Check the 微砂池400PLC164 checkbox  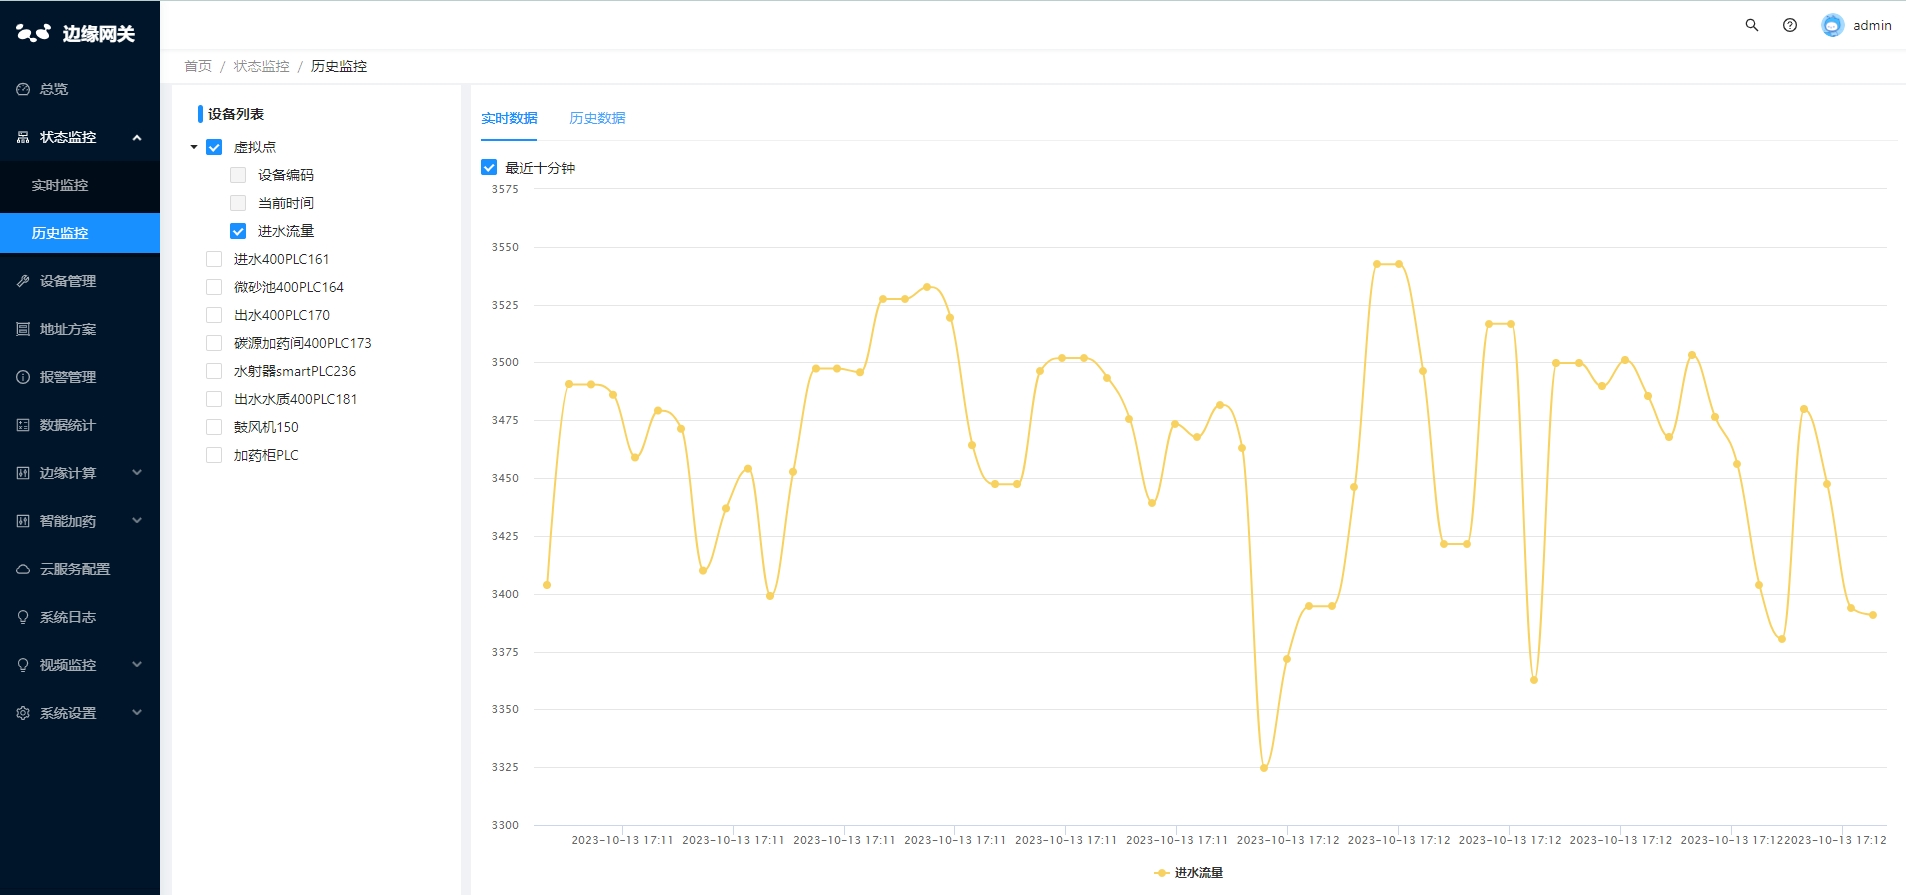214,287
